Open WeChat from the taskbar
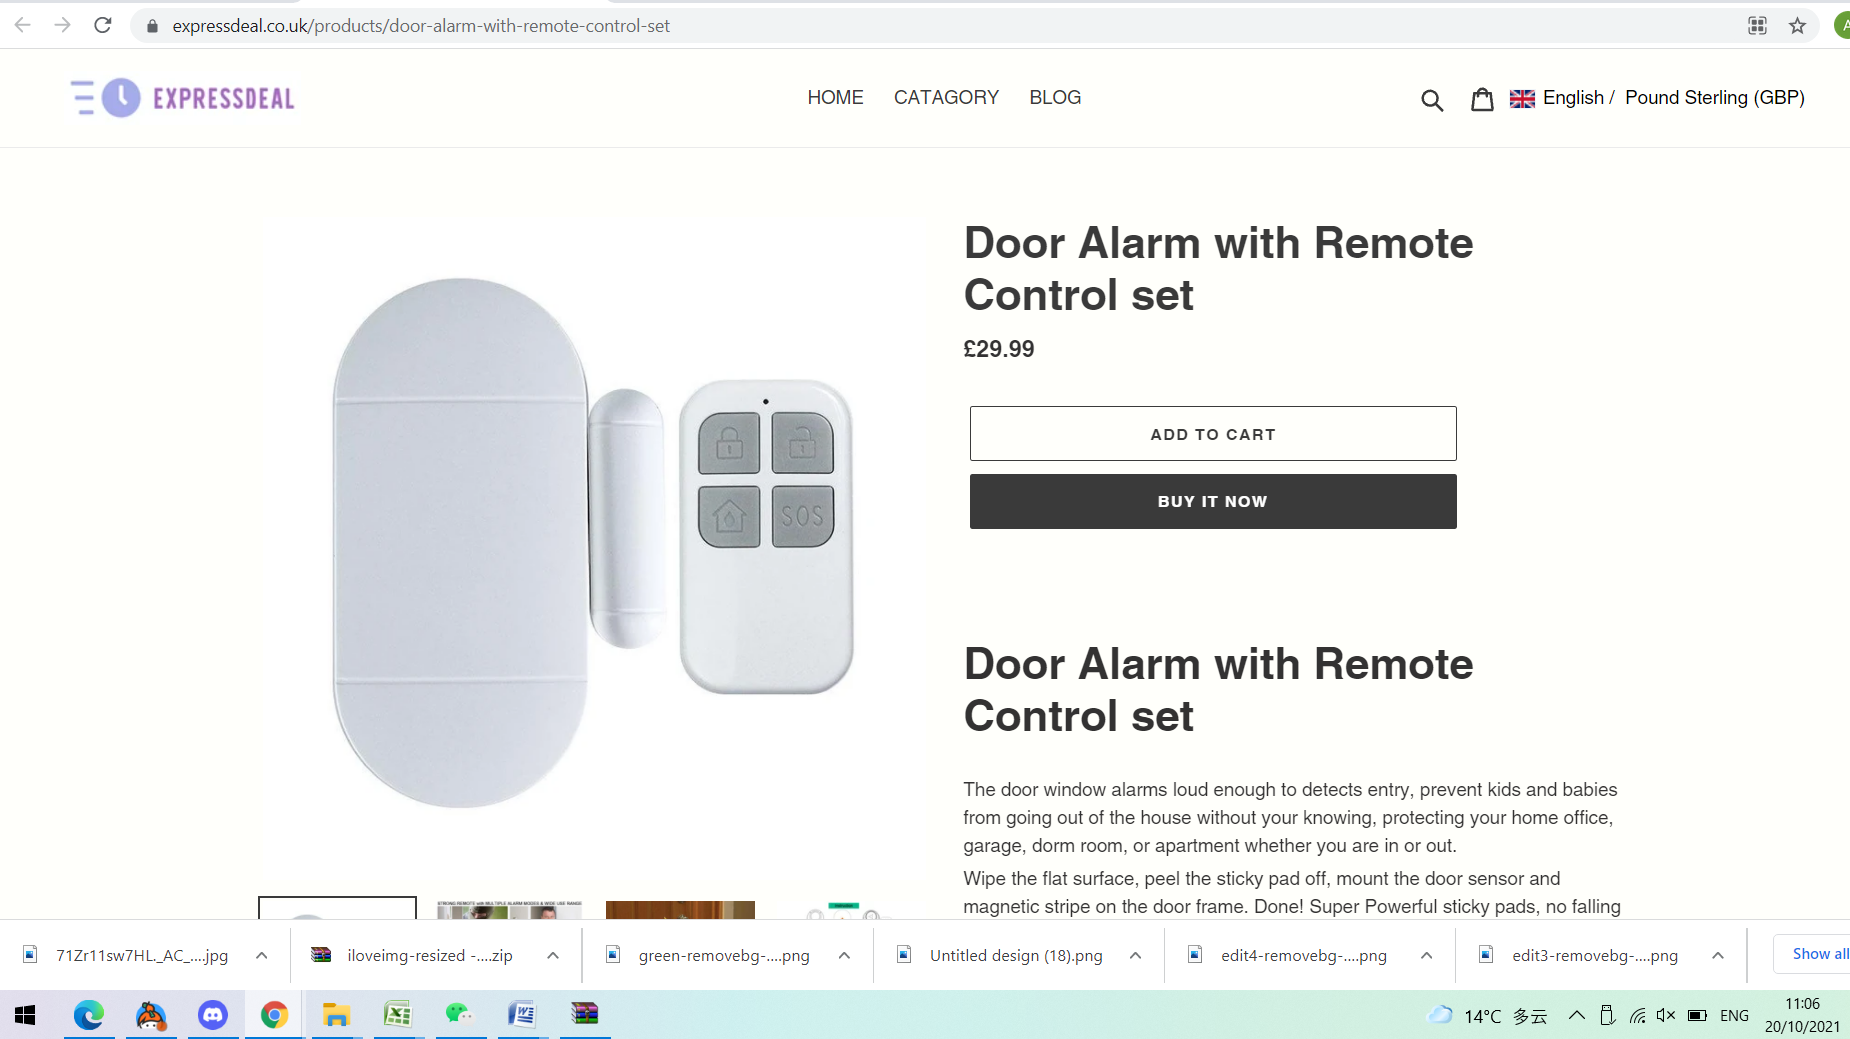The width and height of the screenshot is (1850, 1039). point(459,1015)
